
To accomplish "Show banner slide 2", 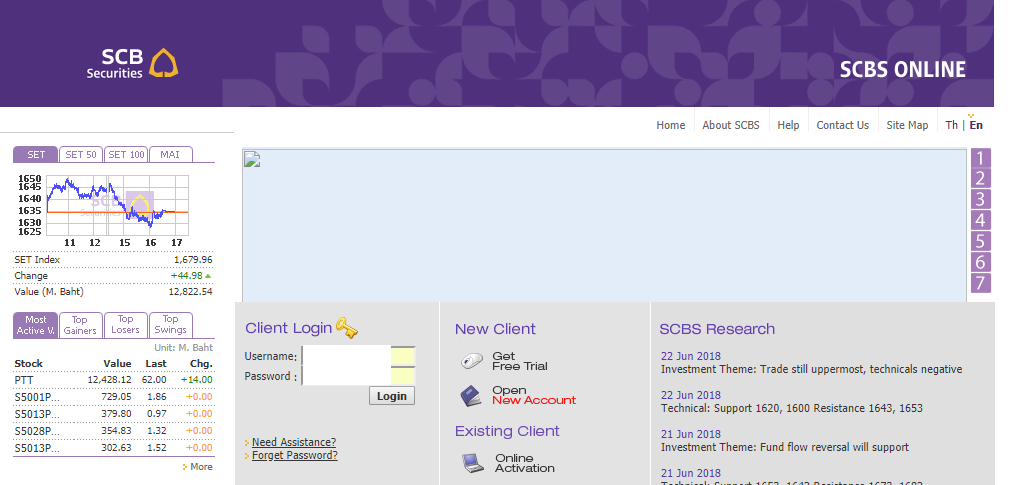I will [981, 179].
